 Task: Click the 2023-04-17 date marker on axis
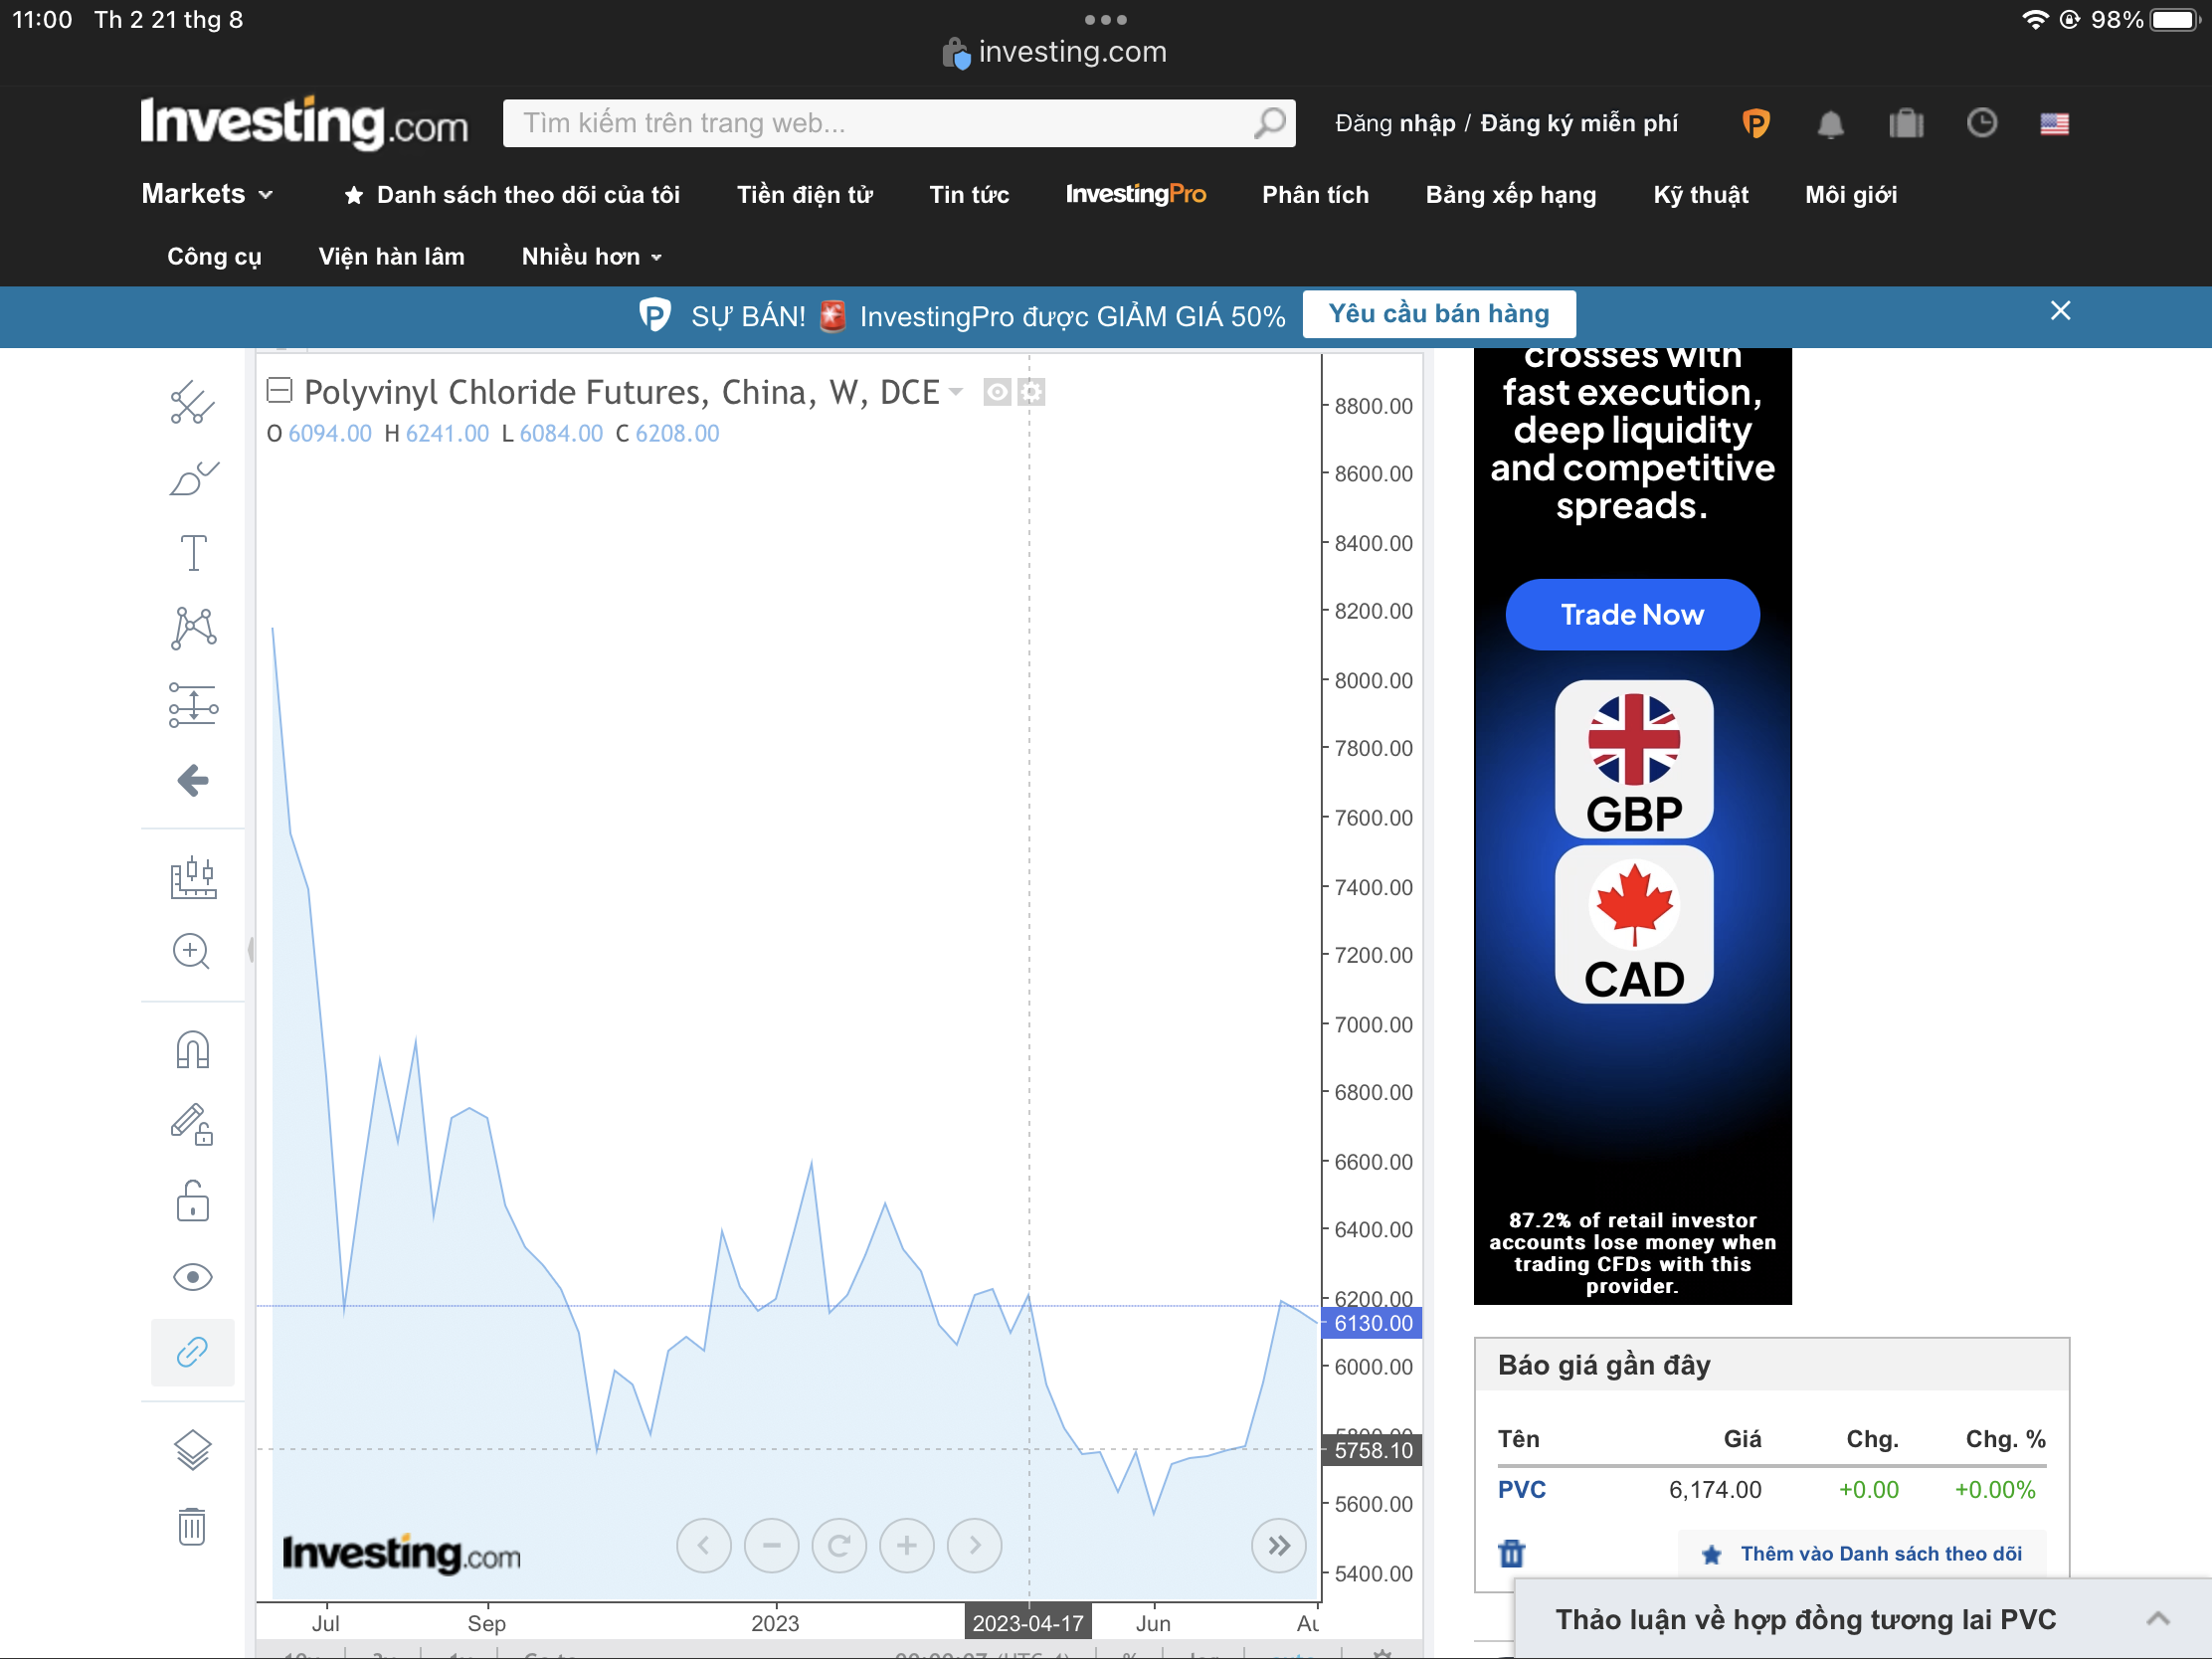pos(1028,1622)
